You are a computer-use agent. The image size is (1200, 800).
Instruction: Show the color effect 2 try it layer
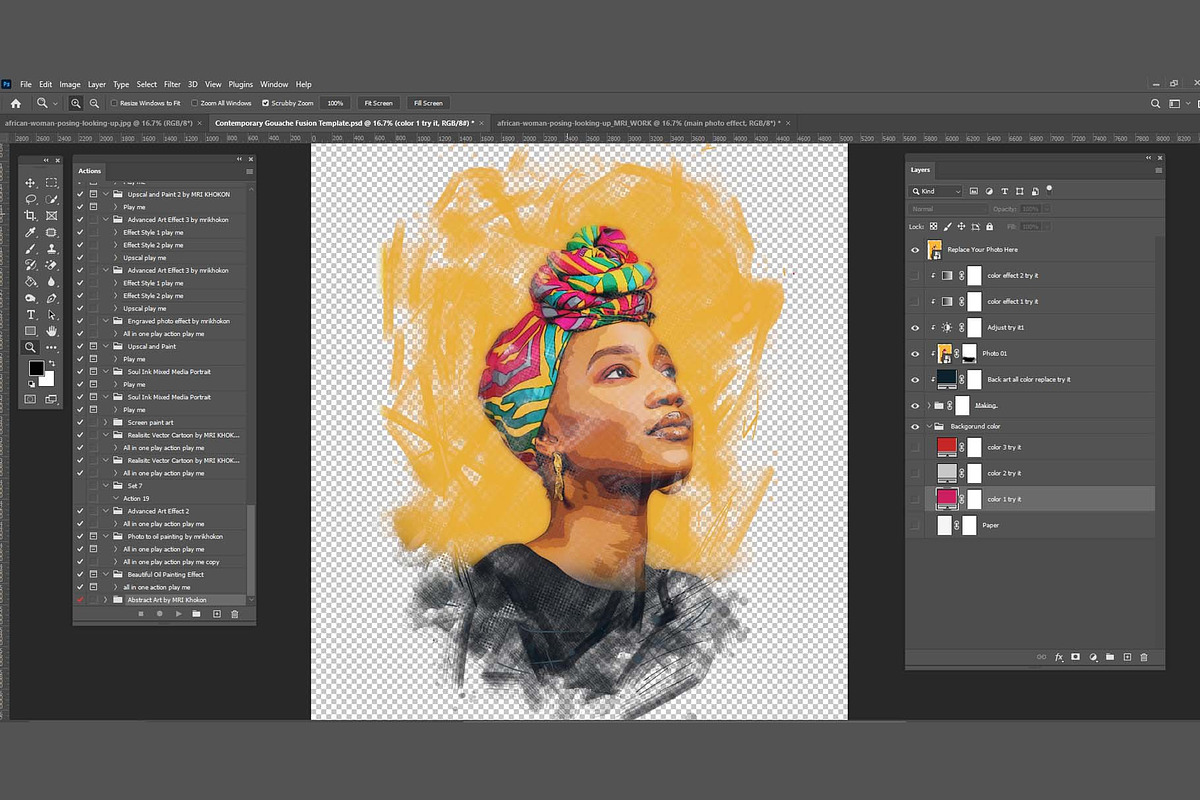tap(915, 276)
